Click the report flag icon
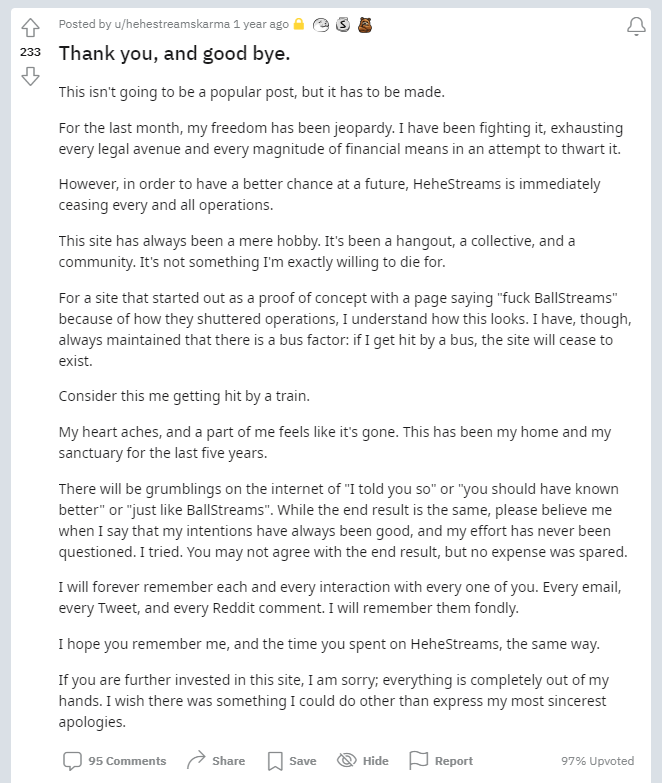 tap(418, 761)
